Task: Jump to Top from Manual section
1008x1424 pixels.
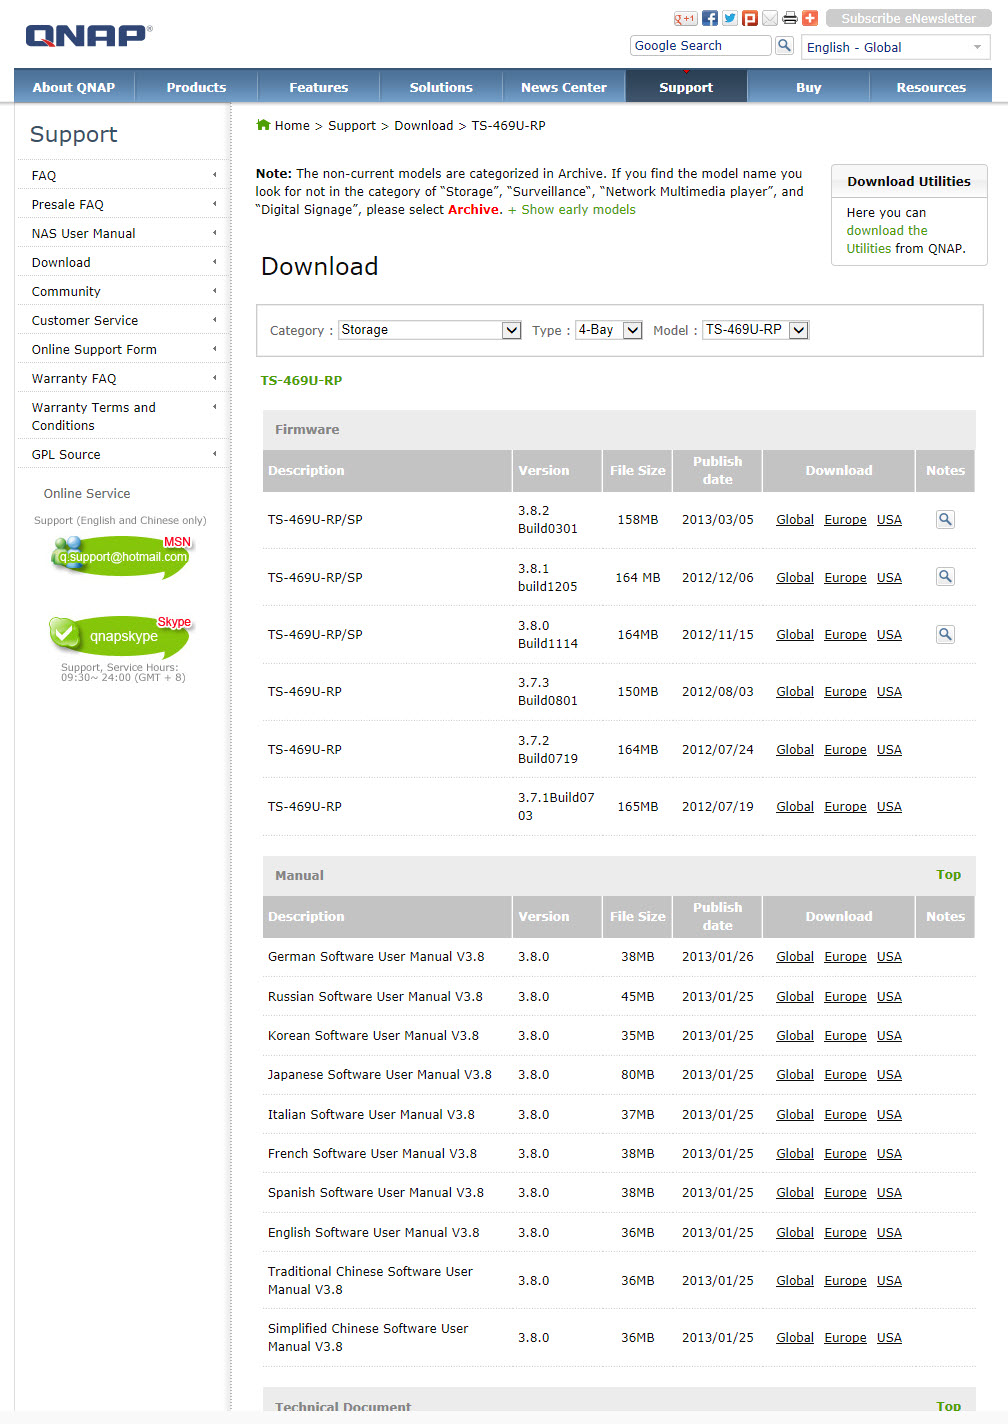Action: (948, 874)
